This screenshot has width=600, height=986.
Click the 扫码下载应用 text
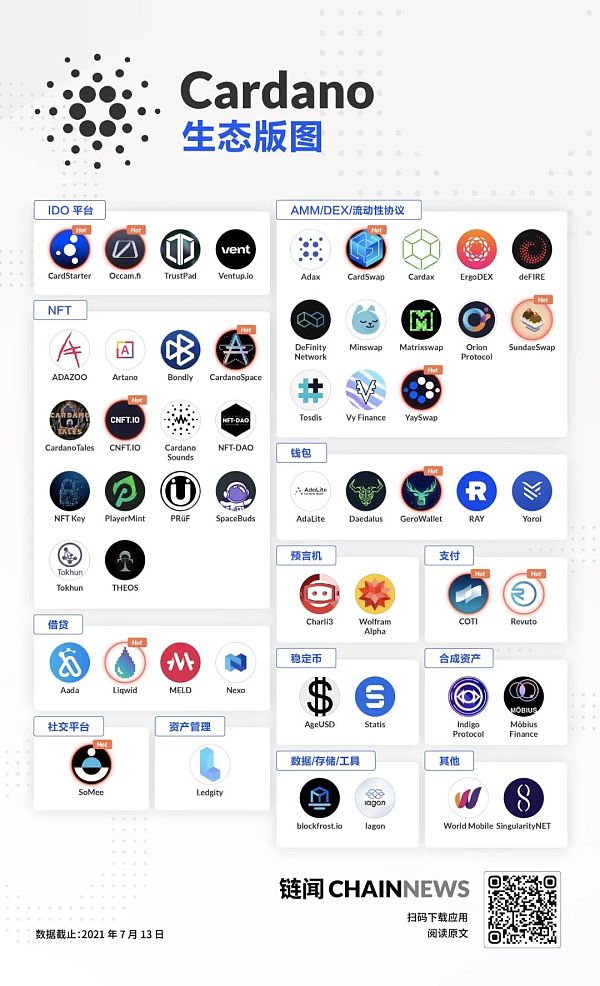tap(437, 917)
